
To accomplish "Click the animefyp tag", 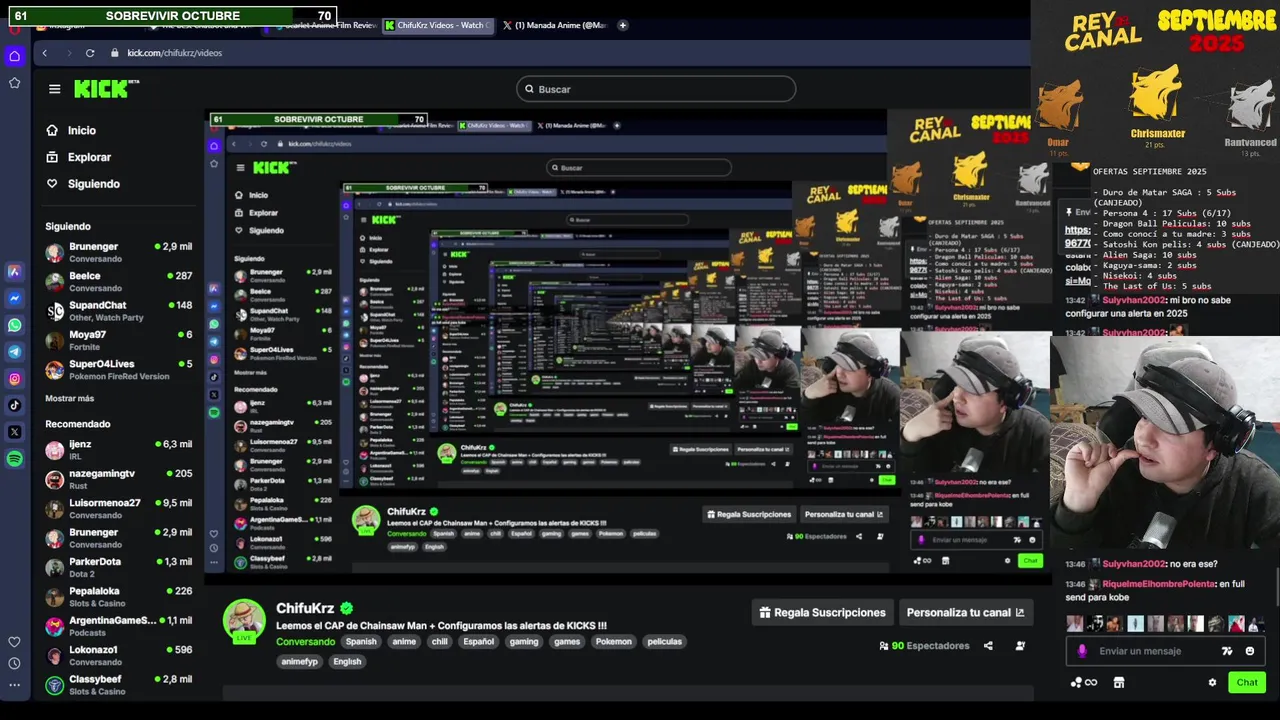I will (x=299, y=661).
